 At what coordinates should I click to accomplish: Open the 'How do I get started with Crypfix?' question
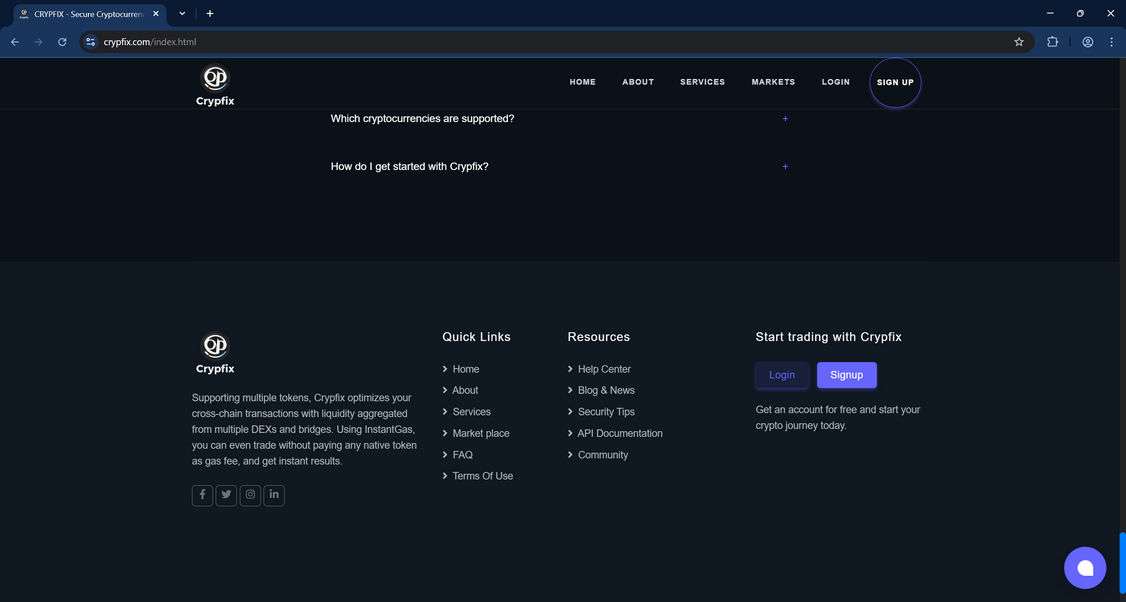point(409,166)
